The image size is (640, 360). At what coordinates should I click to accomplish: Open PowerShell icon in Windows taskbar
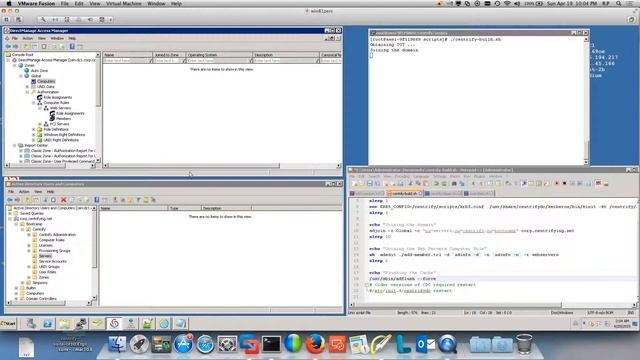[47, 324]
